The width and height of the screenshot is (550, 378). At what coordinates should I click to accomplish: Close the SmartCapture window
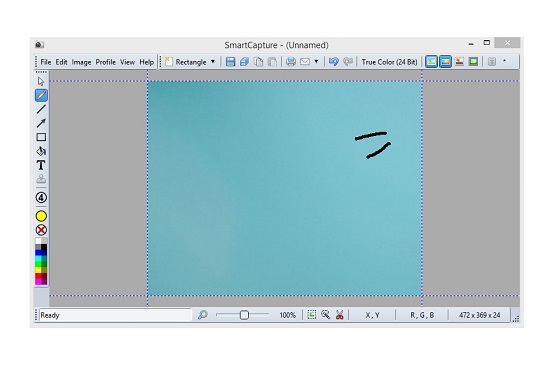[x=507, y=43]
